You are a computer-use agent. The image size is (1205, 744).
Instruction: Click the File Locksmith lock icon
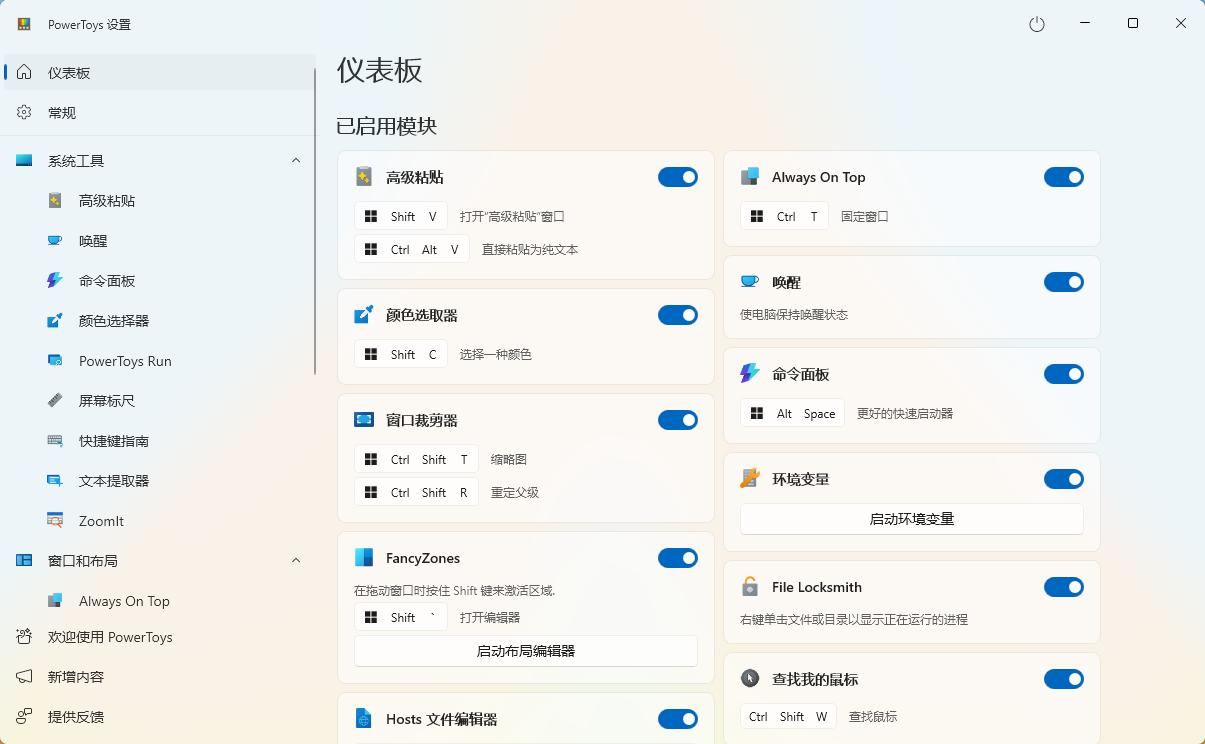750,587
